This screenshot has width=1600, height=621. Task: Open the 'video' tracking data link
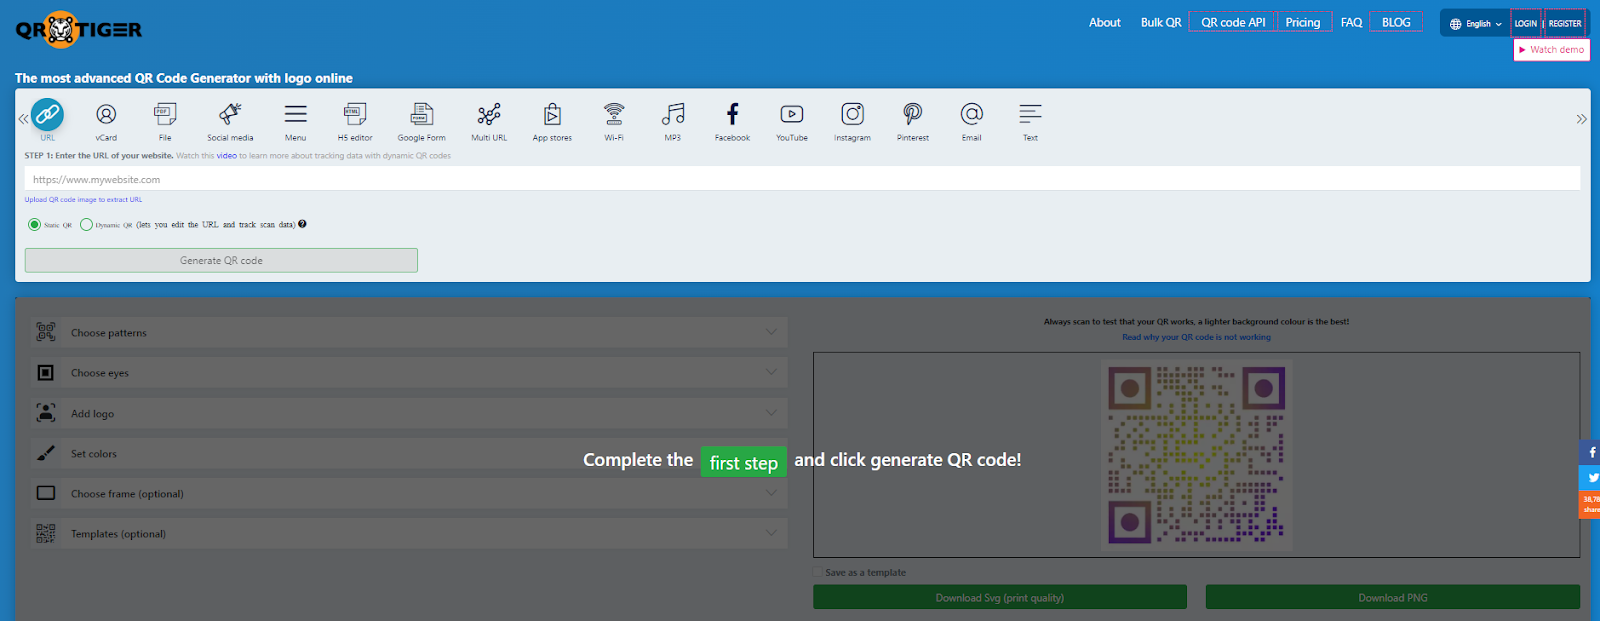pos(227,156)
